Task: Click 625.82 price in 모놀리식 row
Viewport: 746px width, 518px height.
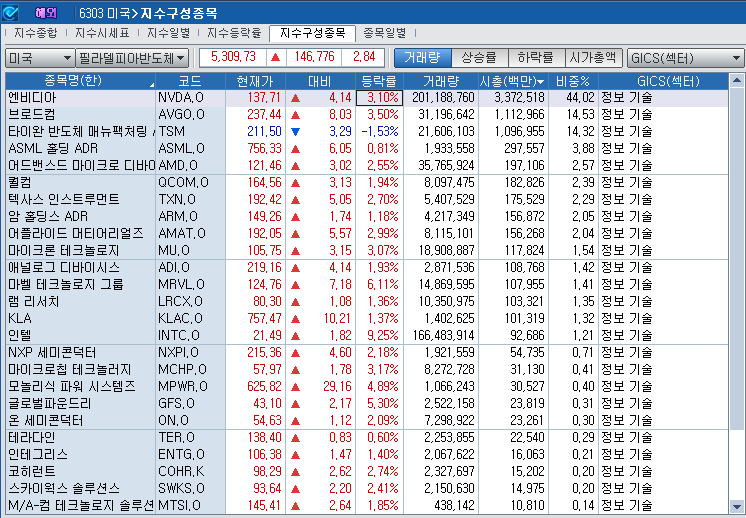Action: (264, 387)
